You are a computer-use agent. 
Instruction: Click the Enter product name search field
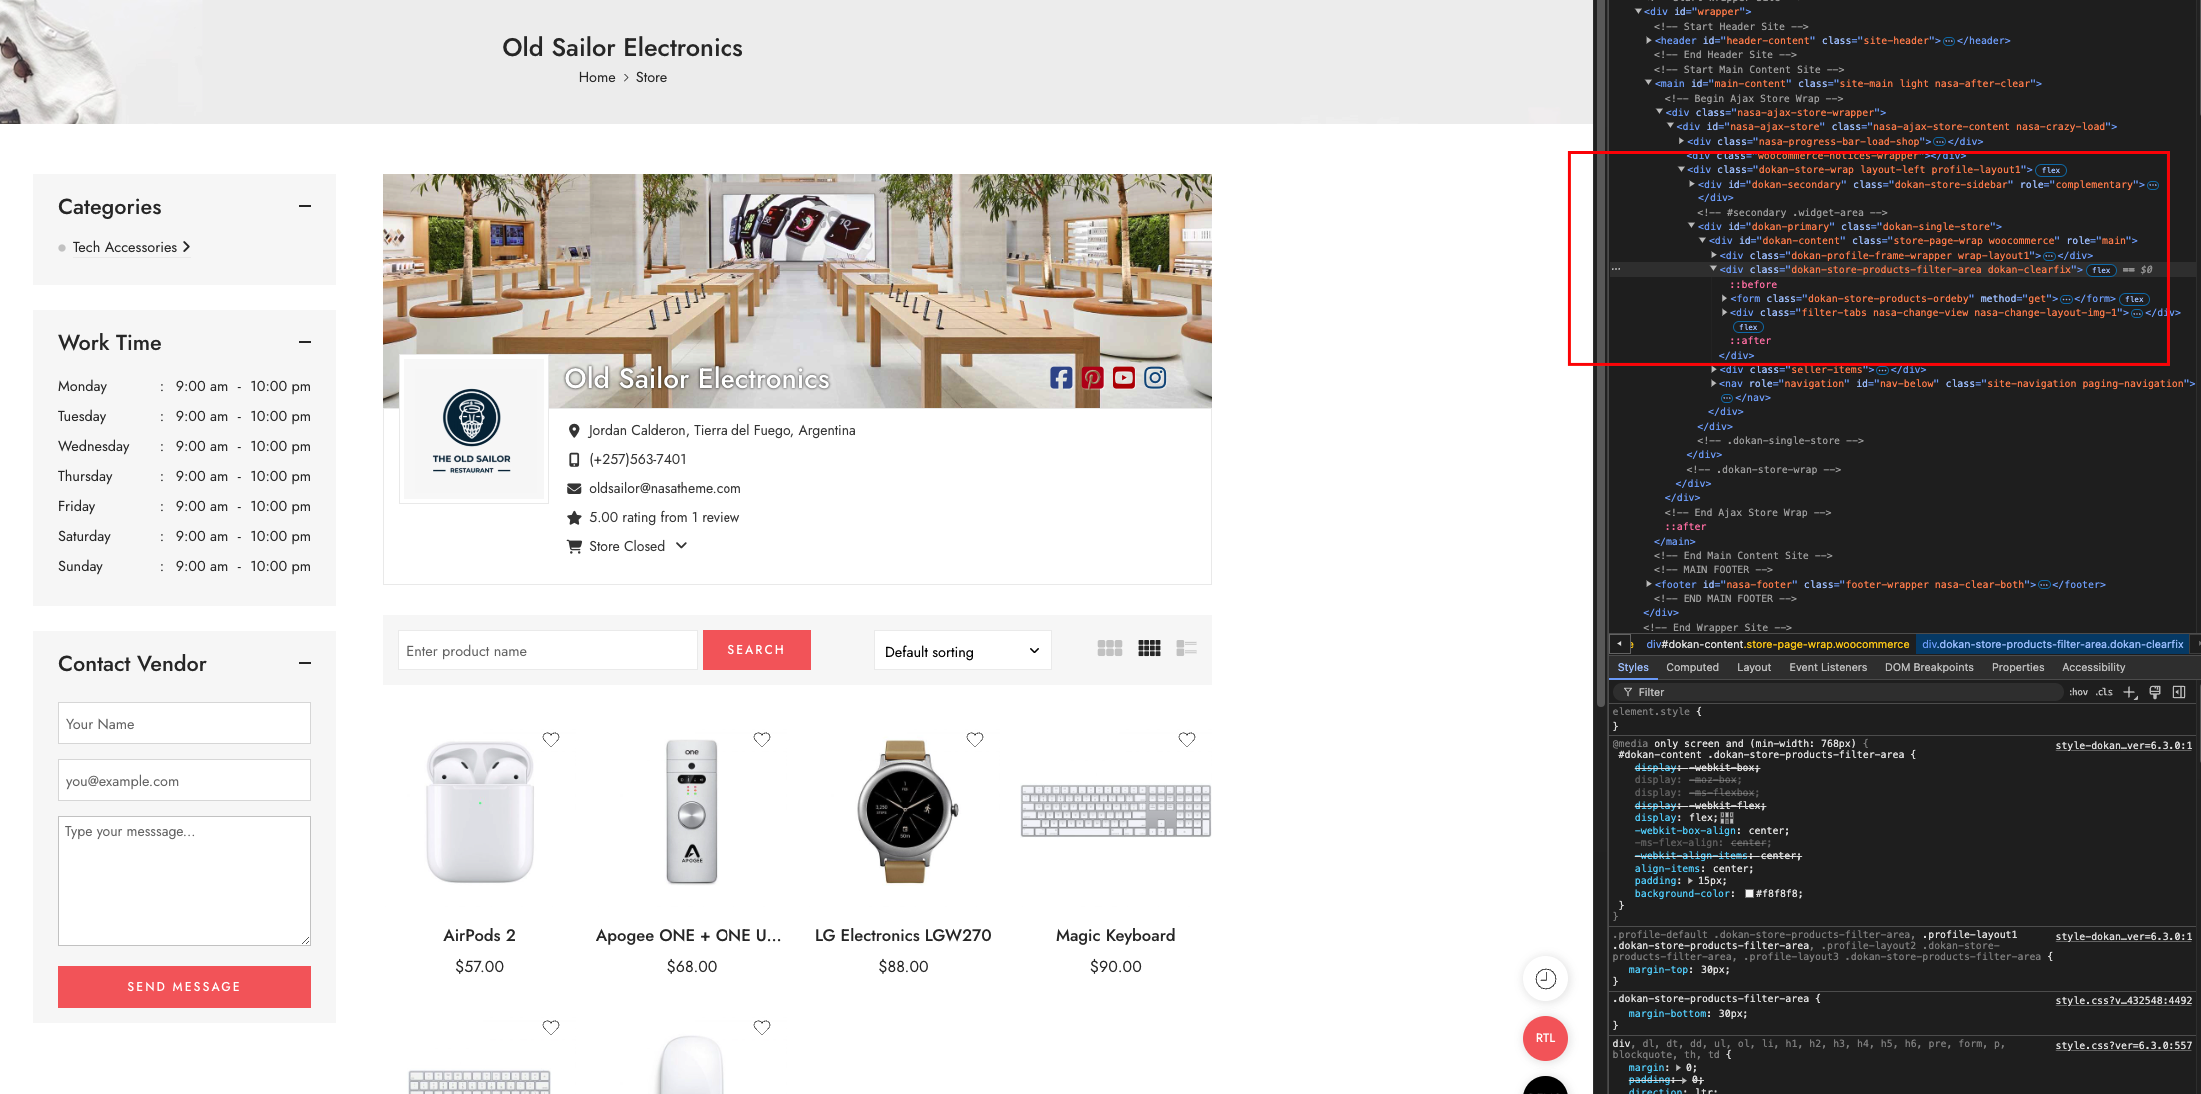[547, 650]
